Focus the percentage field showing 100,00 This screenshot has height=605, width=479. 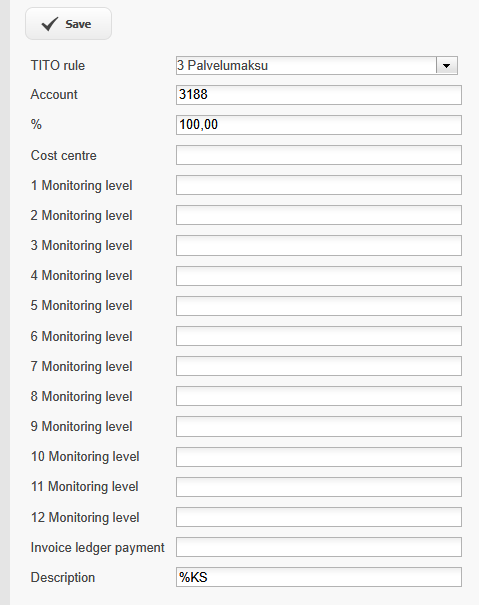(x=319, y=125)
